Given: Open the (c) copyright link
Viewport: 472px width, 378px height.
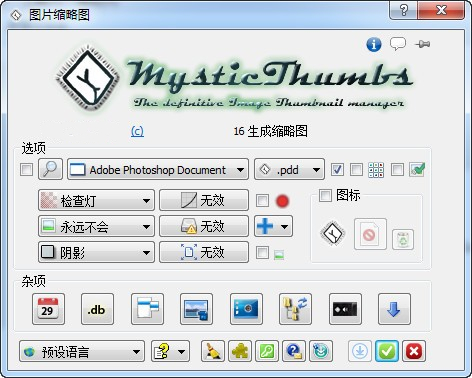Looking at the screenshot, I should (x=137, y=131).
